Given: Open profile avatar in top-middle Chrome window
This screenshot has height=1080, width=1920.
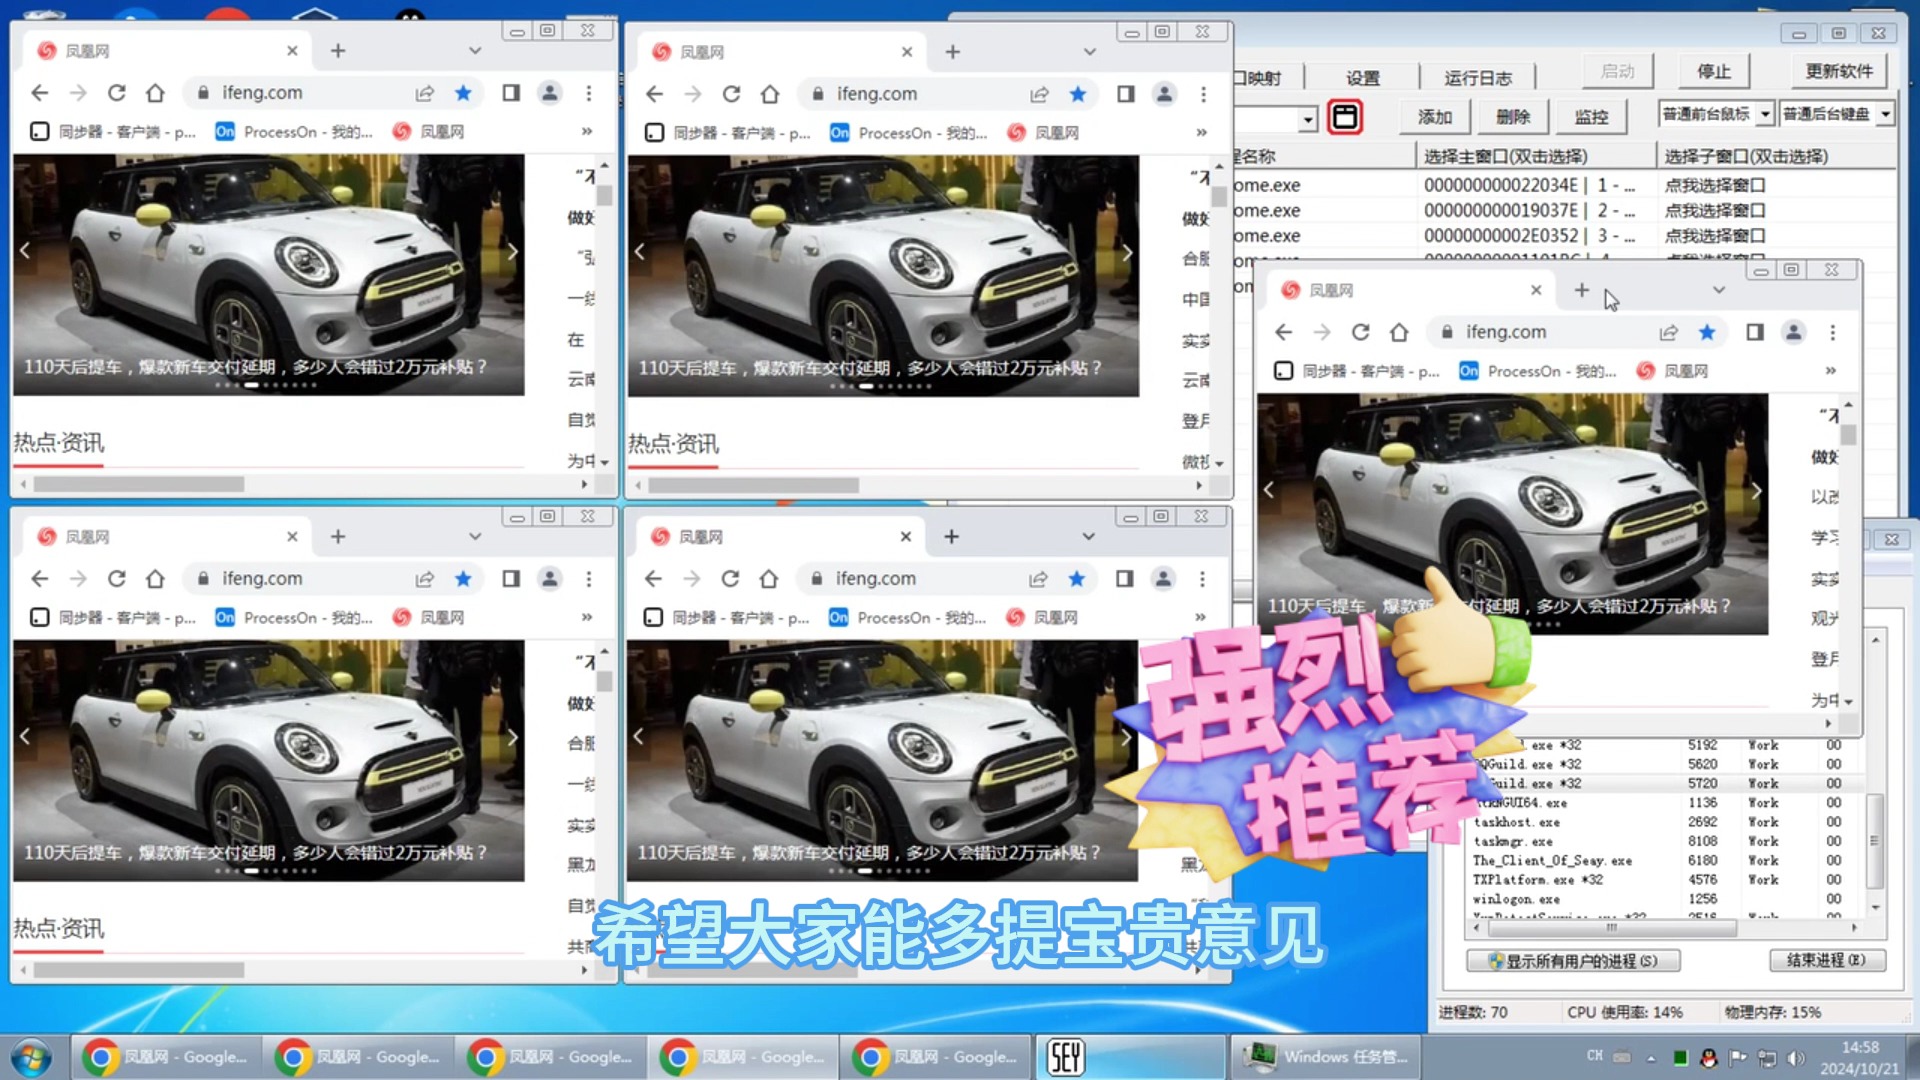Looking at the screenshot, I should (1164, 94).
